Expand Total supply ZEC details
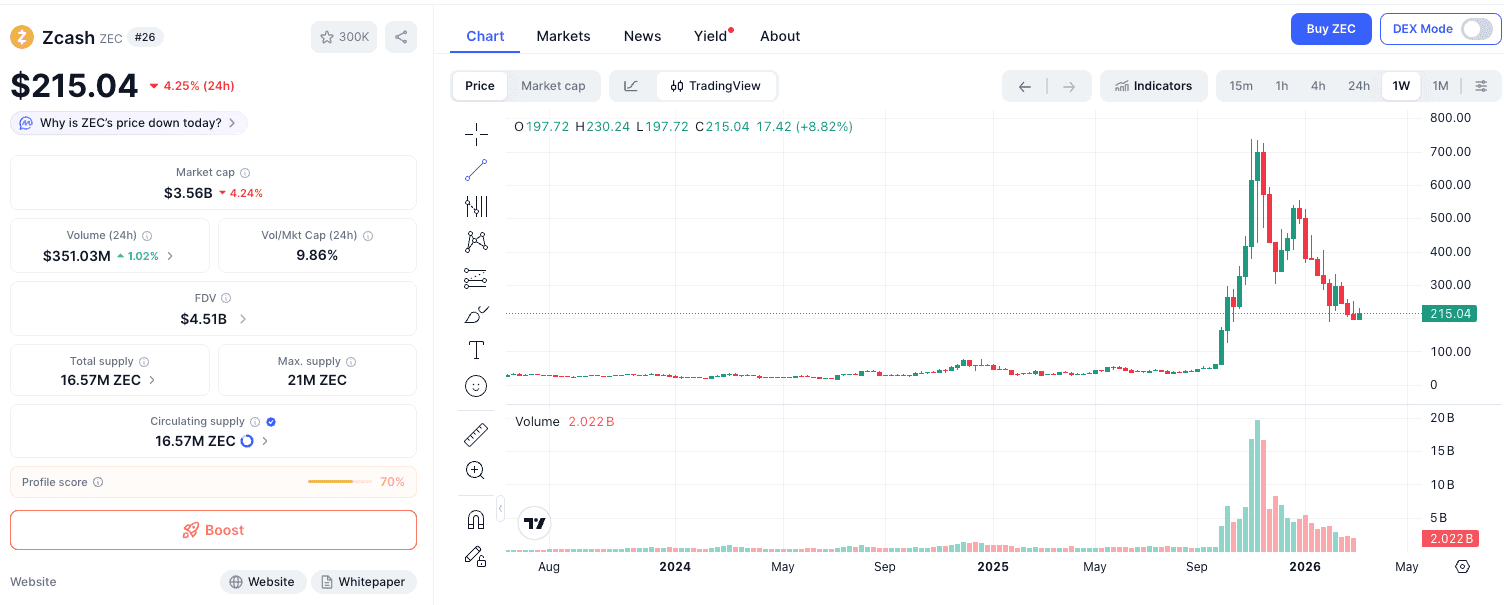This screenshot has height=605, width=1504. coord(152,380)
